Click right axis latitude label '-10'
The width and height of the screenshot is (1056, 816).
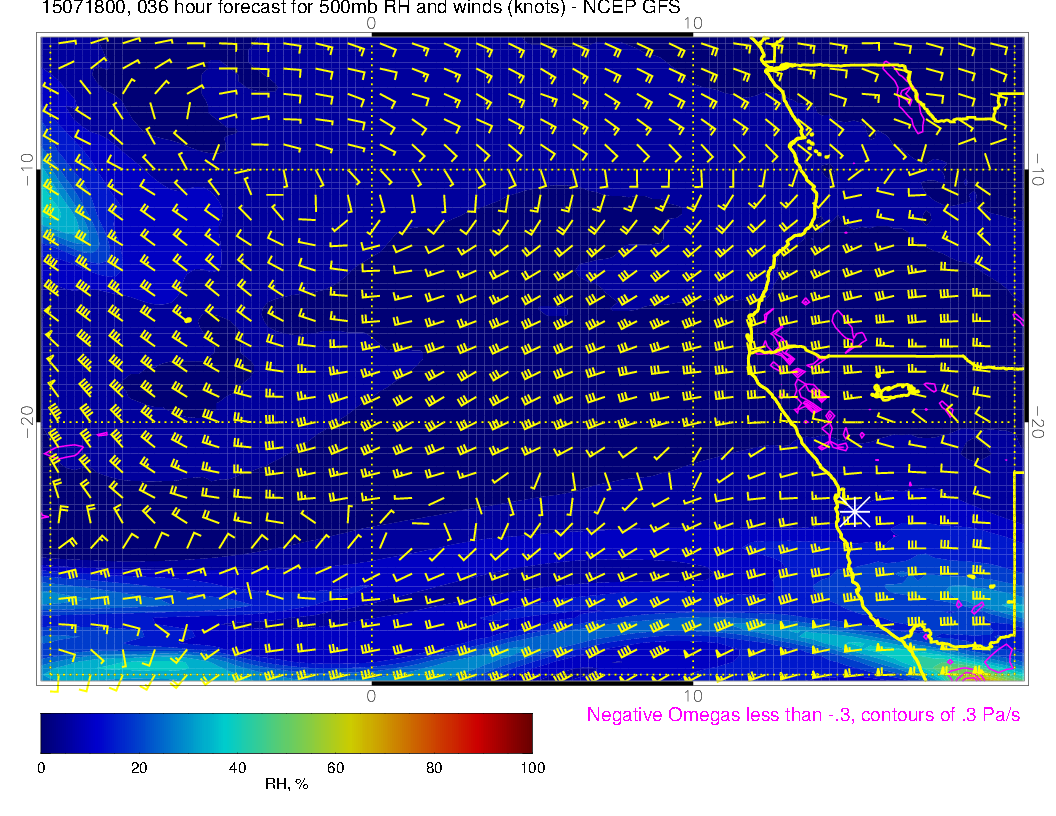coord(1038,170)
